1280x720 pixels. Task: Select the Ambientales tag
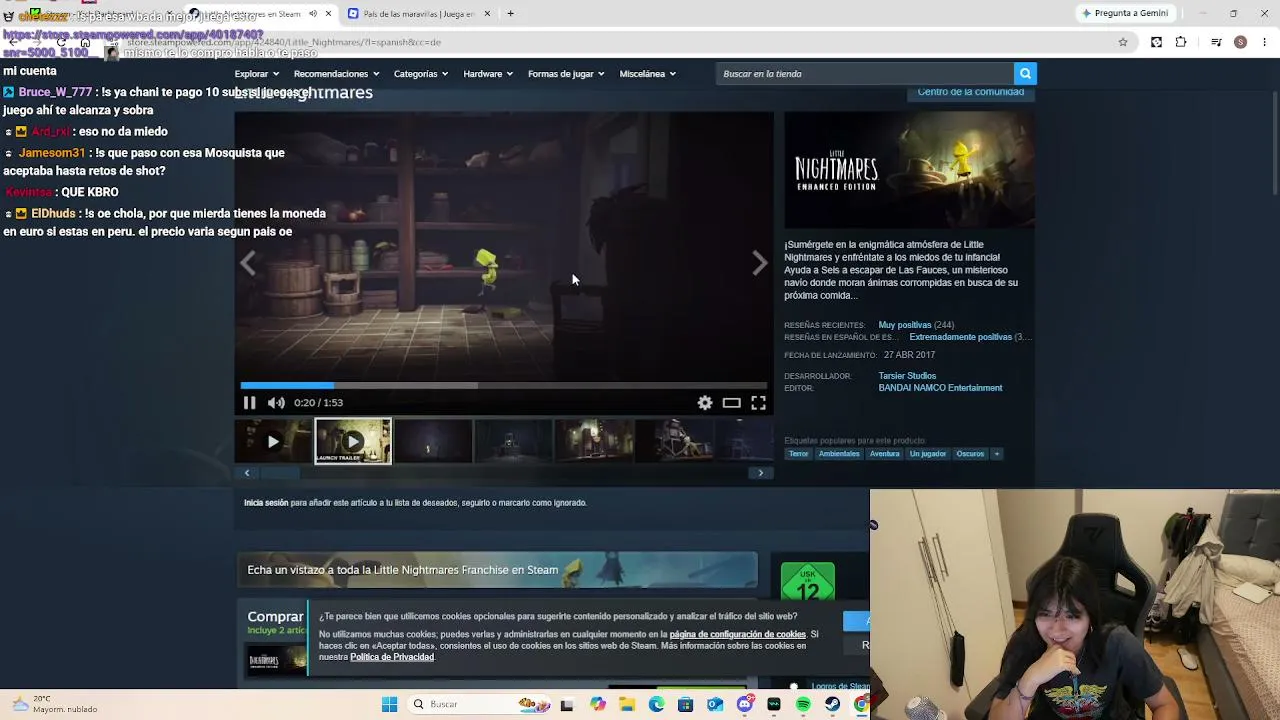[839, 454]
